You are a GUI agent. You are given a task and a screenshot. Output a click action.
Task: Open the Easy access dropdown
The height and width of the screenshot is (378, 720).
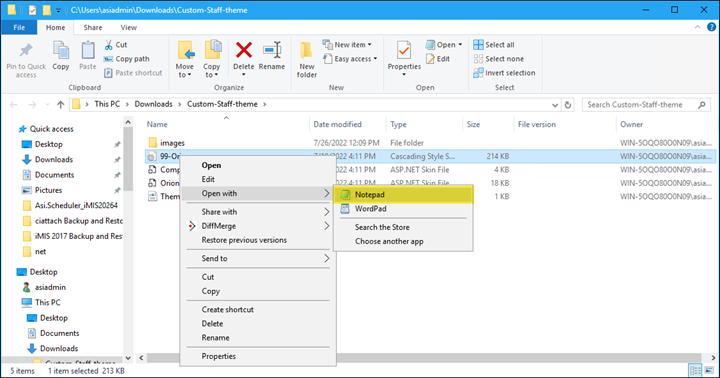(350, 59)
